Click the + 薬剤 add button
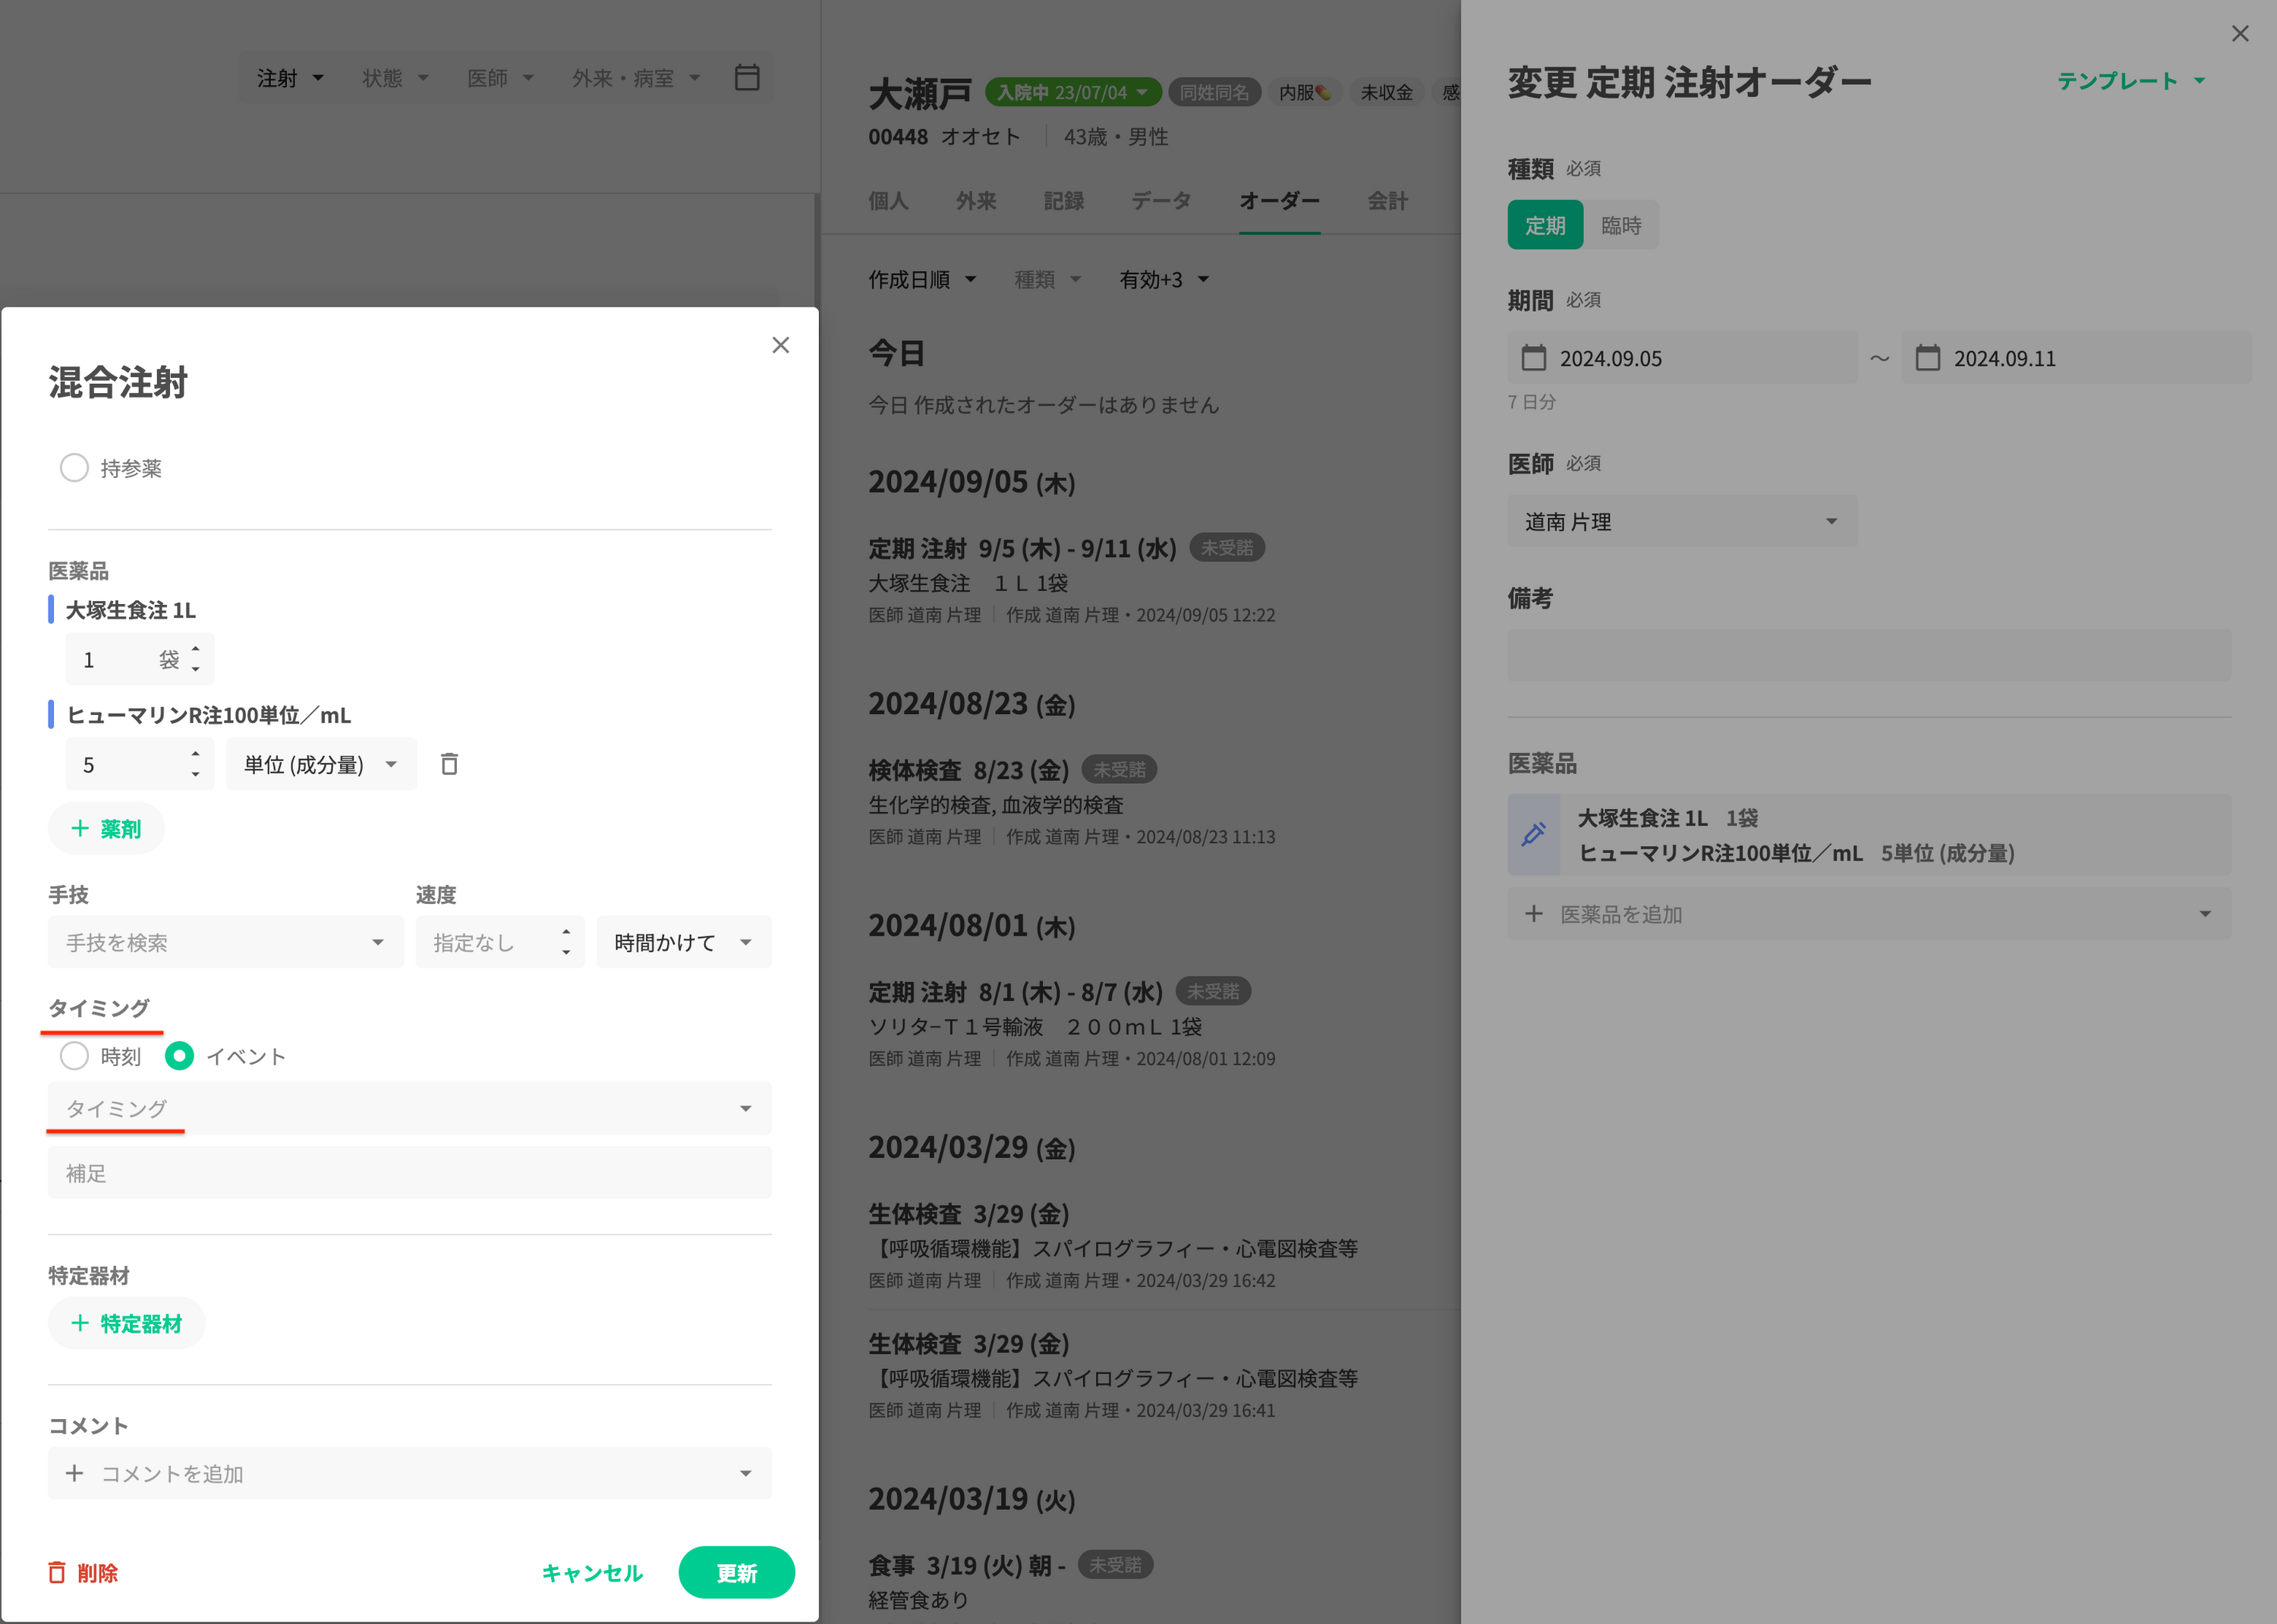Viewport: 2277px width, 1624px height. [x=106, y=828]
